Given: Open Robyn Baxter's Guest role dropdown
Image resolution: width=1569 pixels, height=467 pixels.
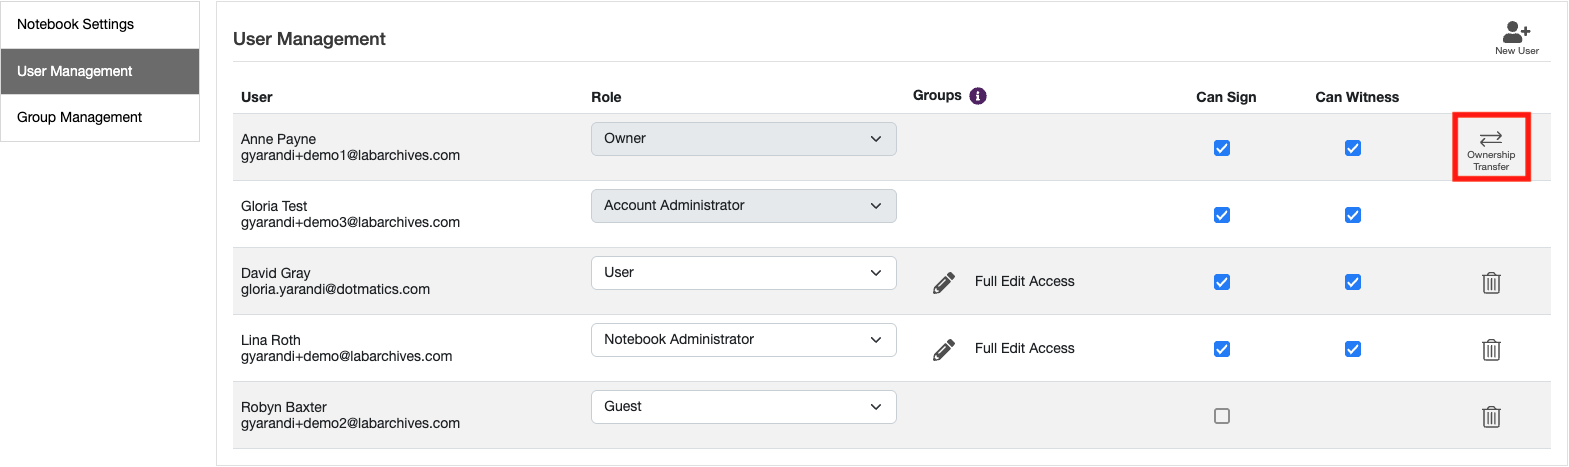Looking at the screenshot, I should tap(743, 407).
